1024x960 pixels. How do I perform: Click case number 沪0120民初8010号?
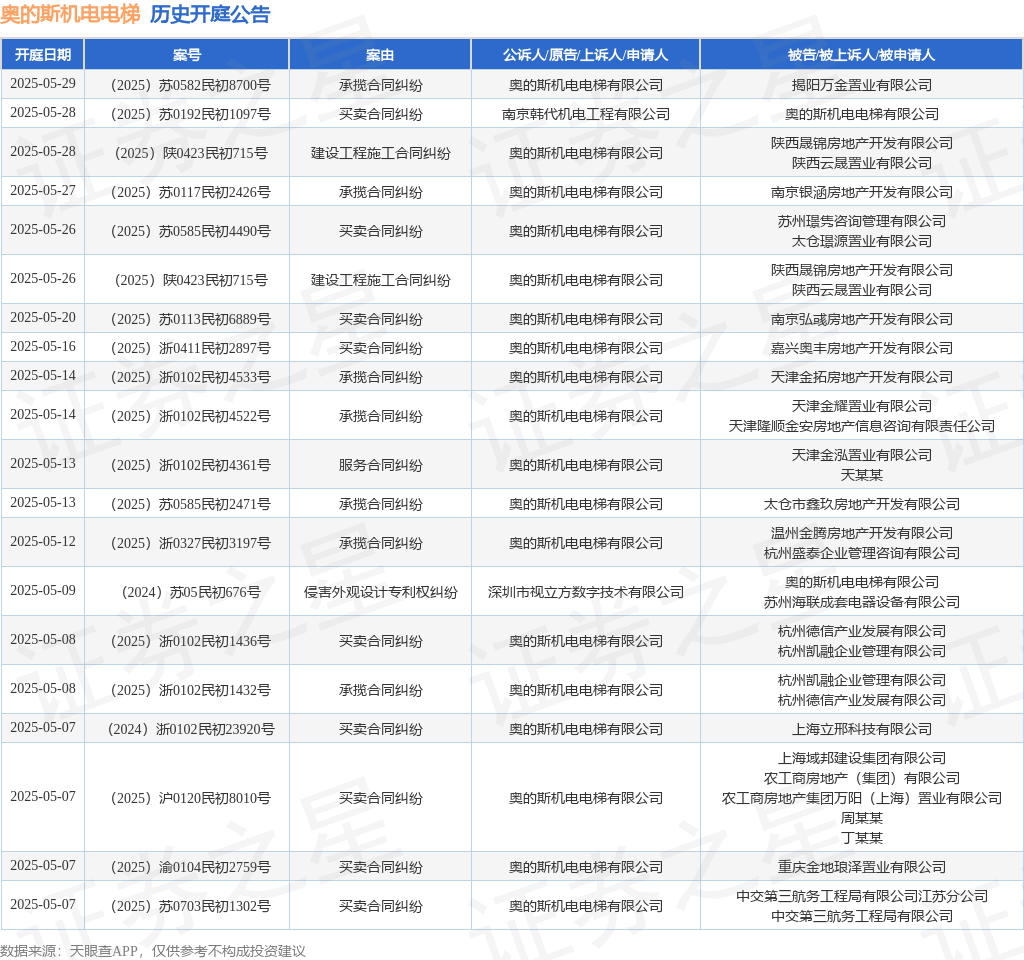pos(191,798)
